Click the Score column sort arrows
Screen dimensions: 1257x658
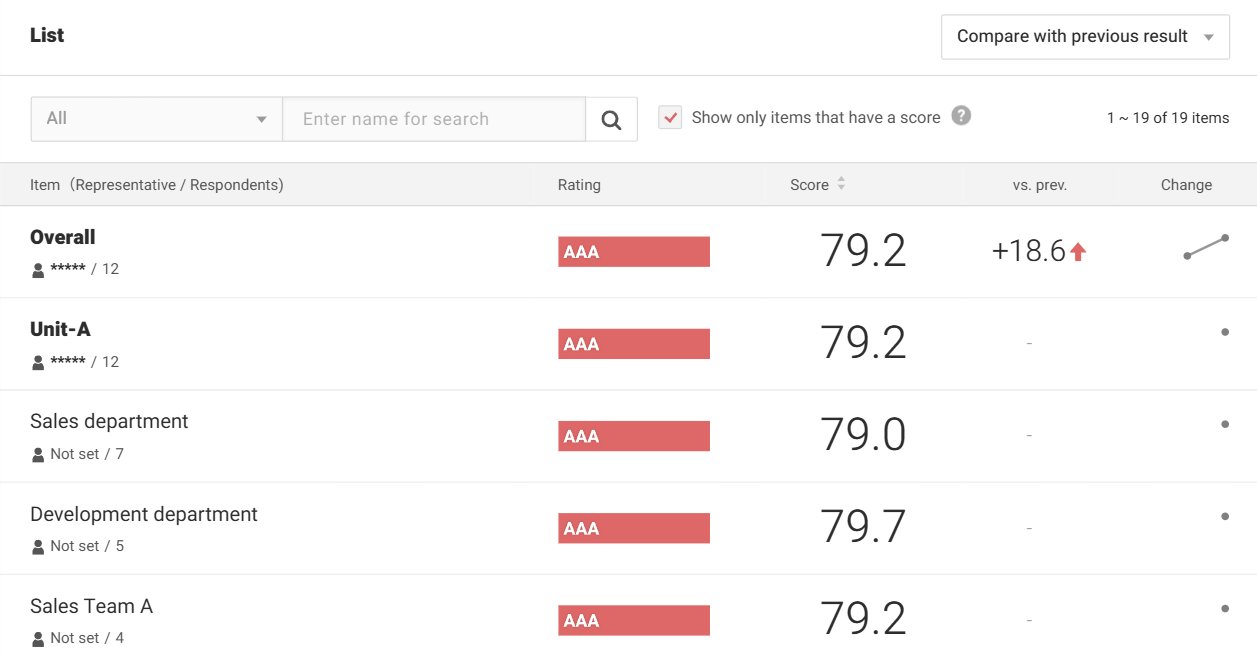[841, 184]
